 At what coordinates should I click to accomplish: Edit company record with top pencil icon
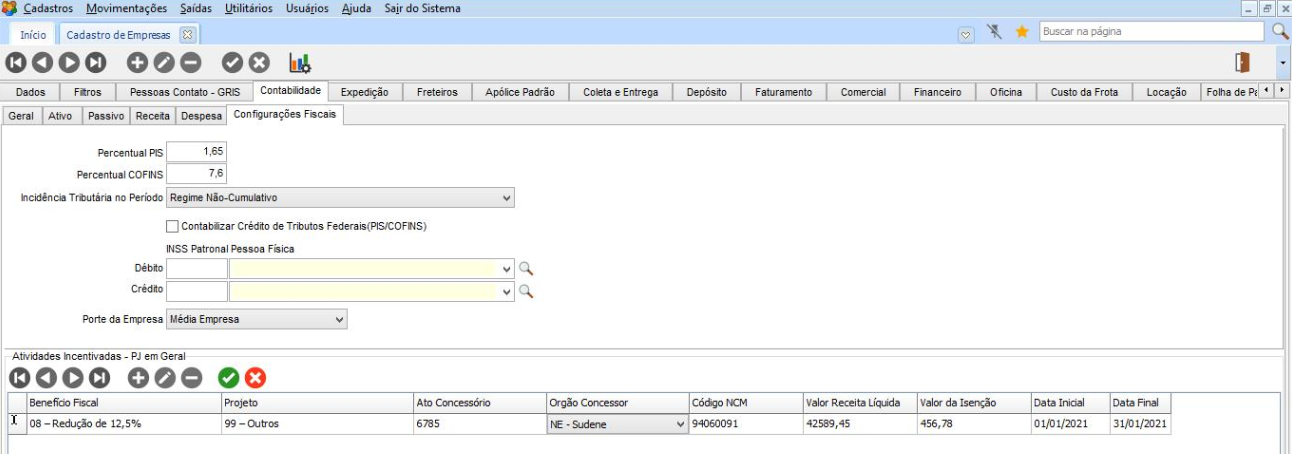[164, 62]
